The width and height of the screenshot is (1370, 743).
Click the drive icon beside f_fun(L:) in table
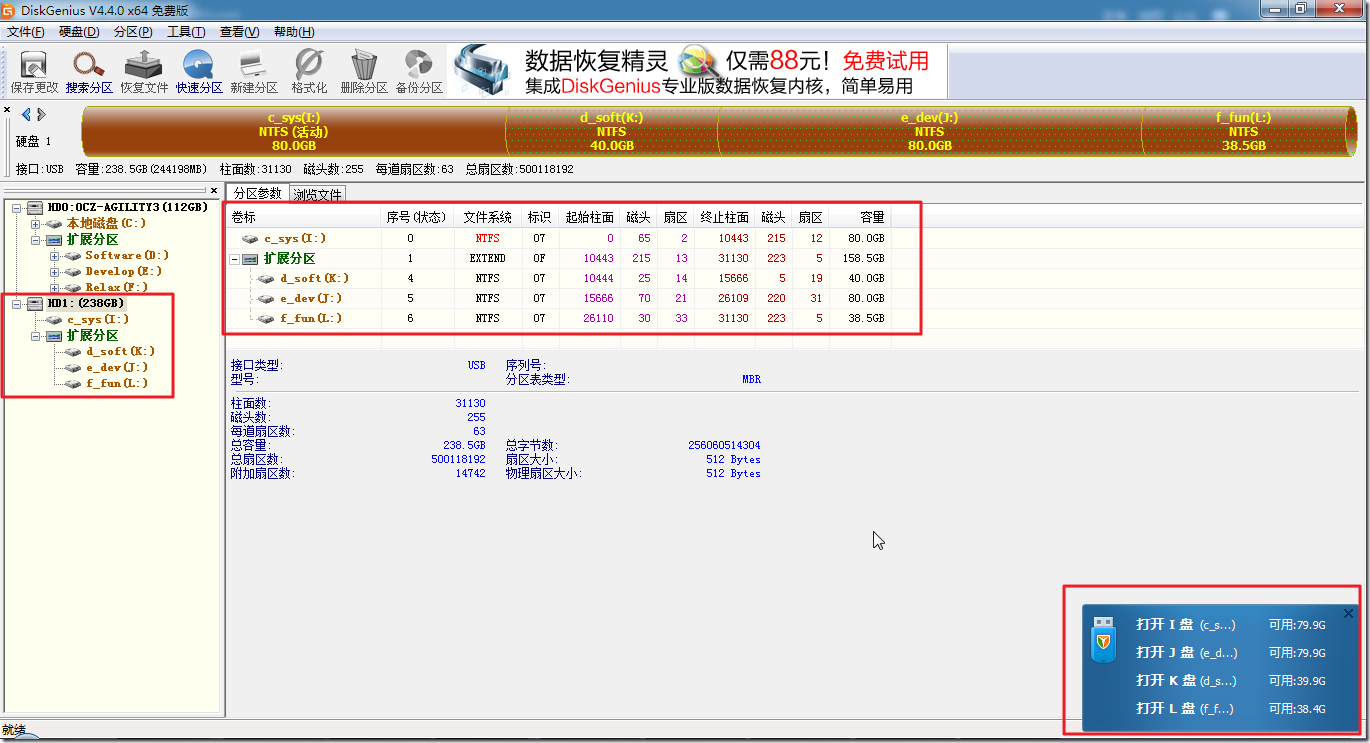[266, 318]
